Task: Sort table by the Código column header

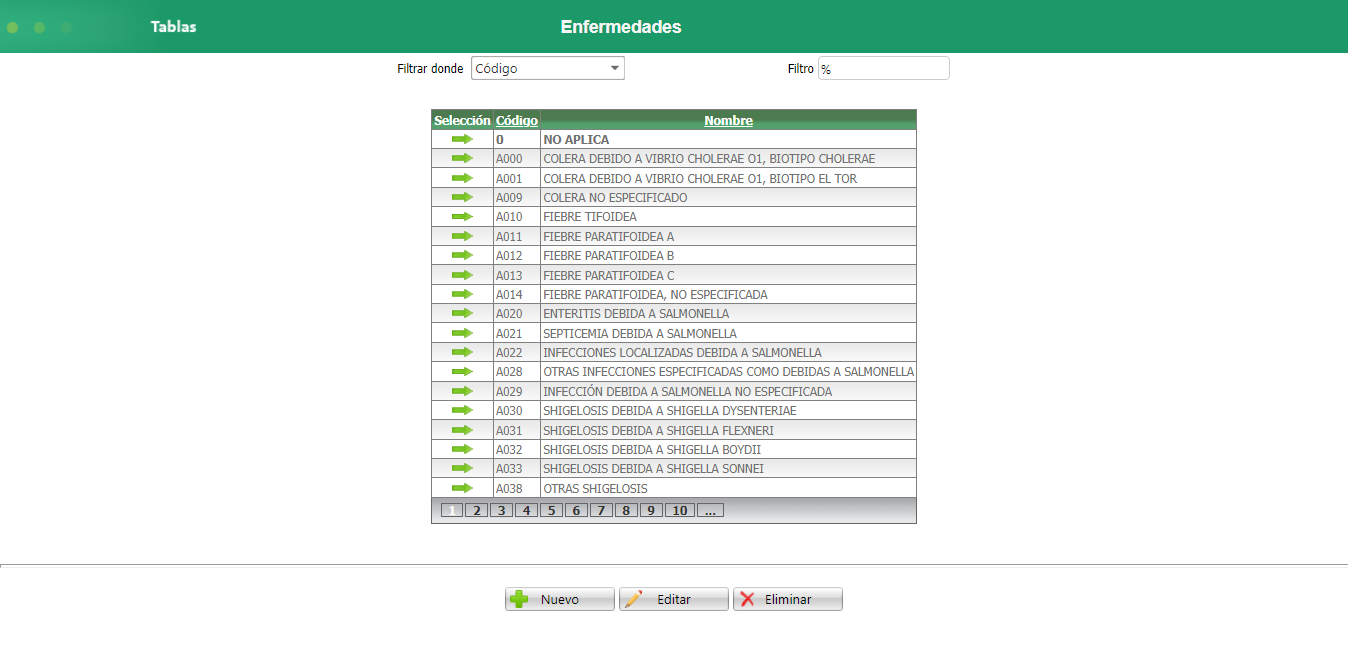Action: coord(516,120)
